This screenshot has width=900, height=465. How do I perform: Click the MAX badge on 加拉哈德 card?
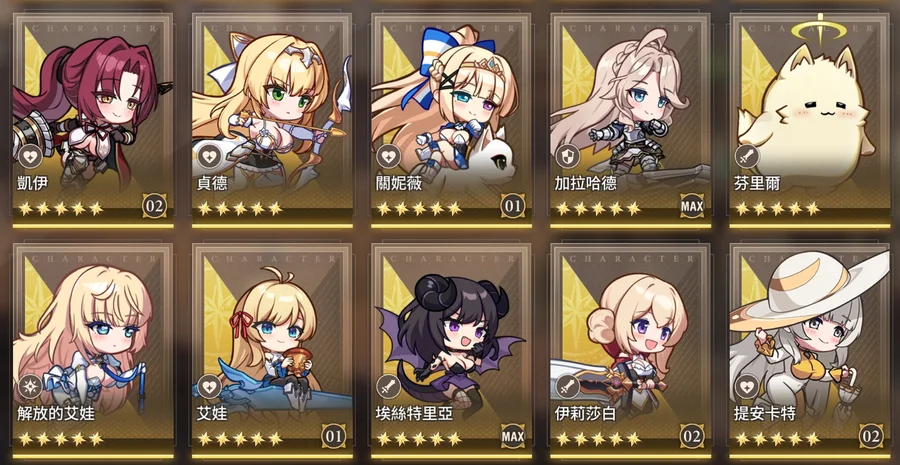click(692, 206)
